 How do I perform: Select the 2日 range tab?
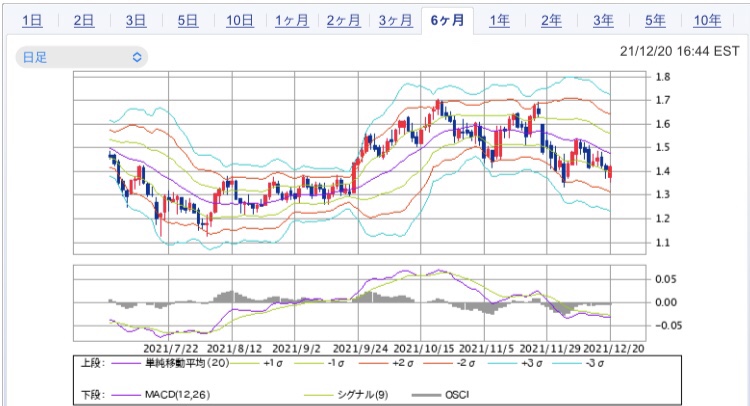click(84, 20)
